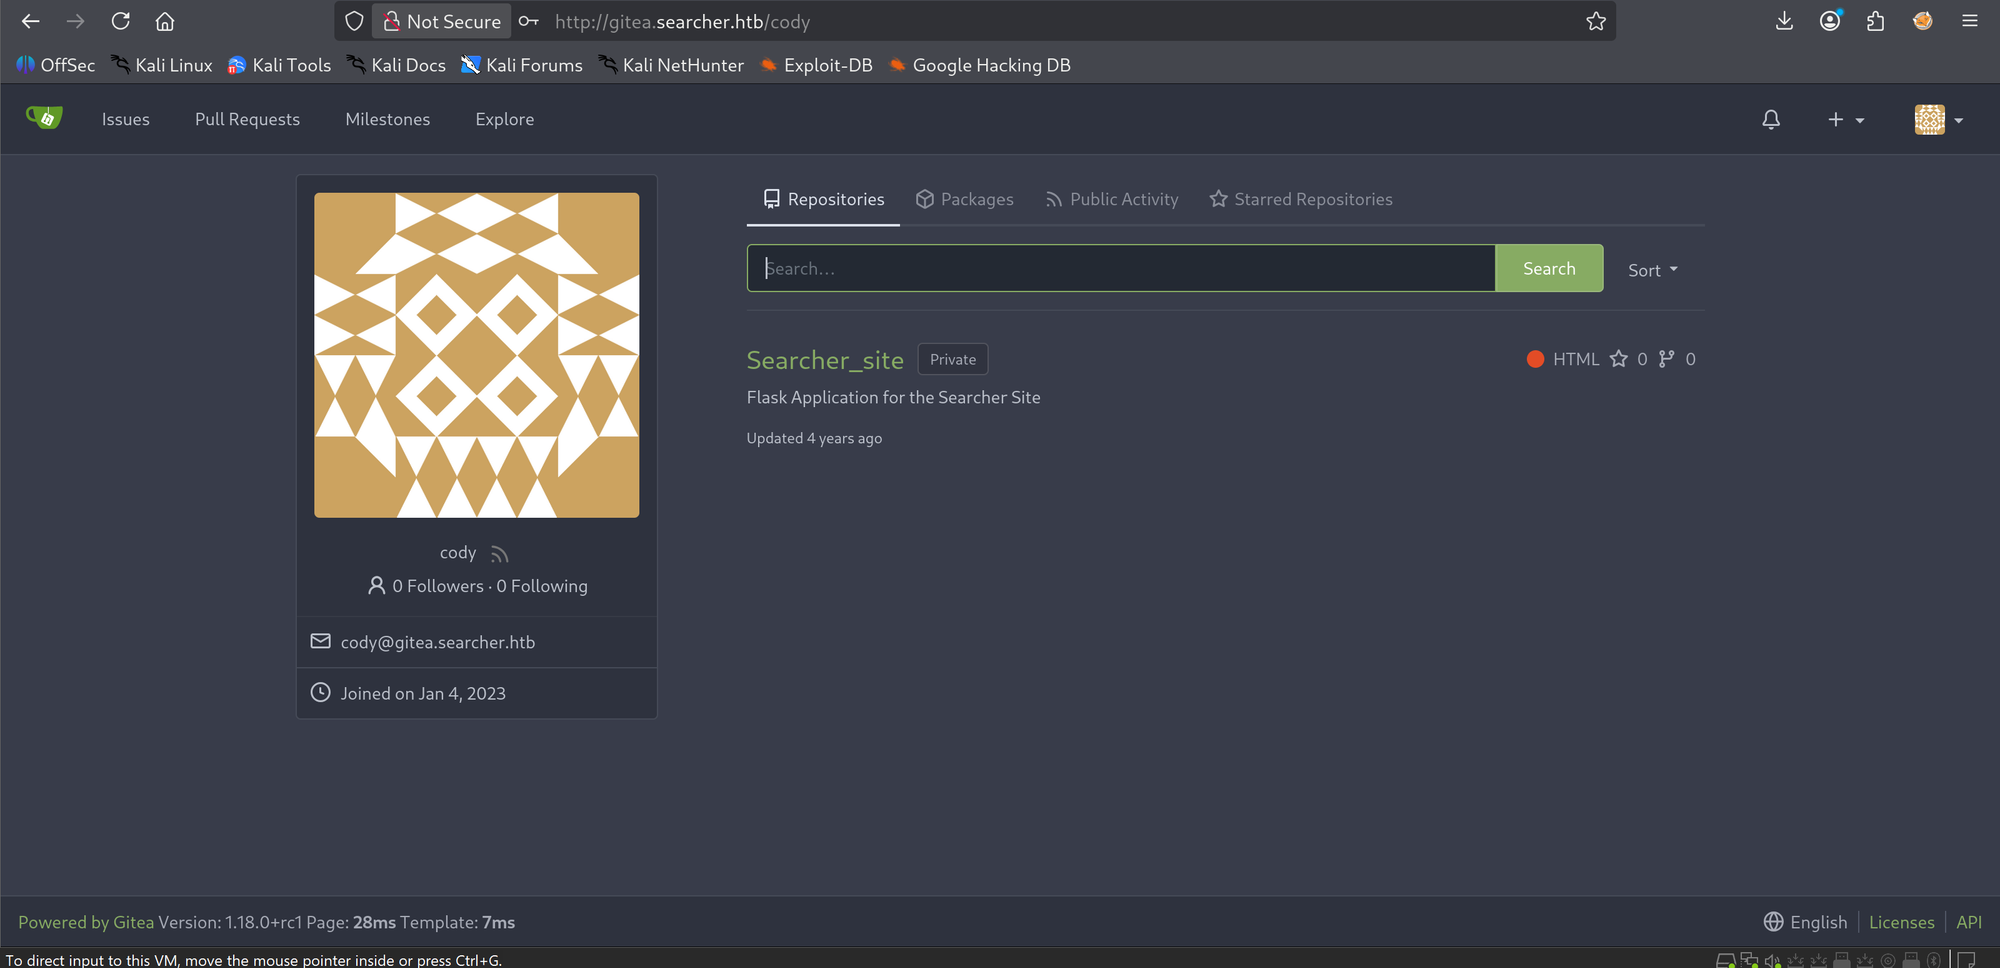Switch to the Repositories tab
Screen dimensions: 2000x968
coord(823,199)
